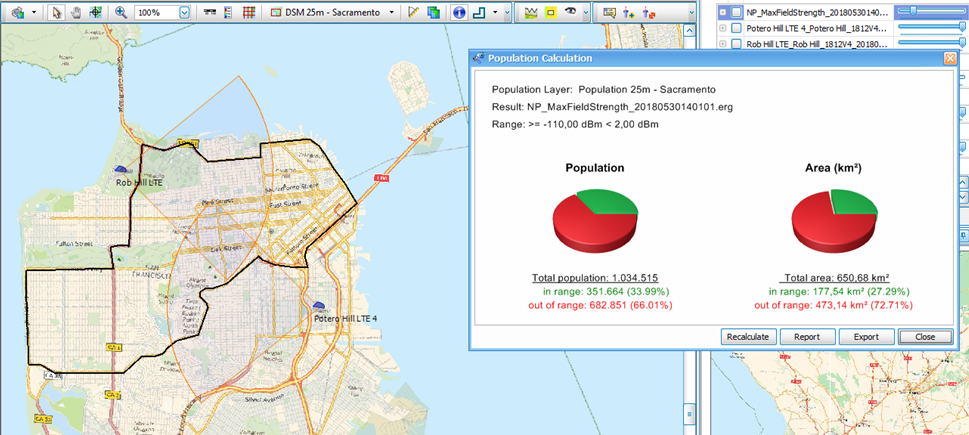
Task: Click the Range: >= -110,00 dBm text
Action: pos(575,124)
